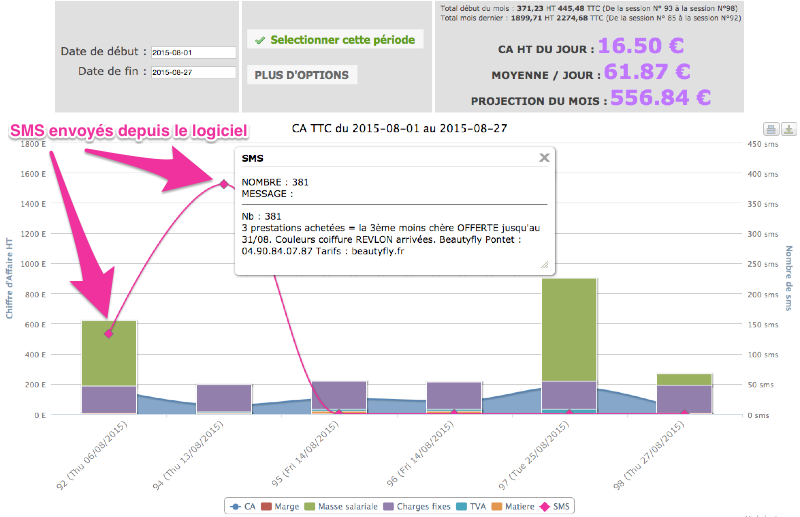800x517 pixels.
Task: Expand the PLUS D'OPTIONS section
Action: (302, 75)
